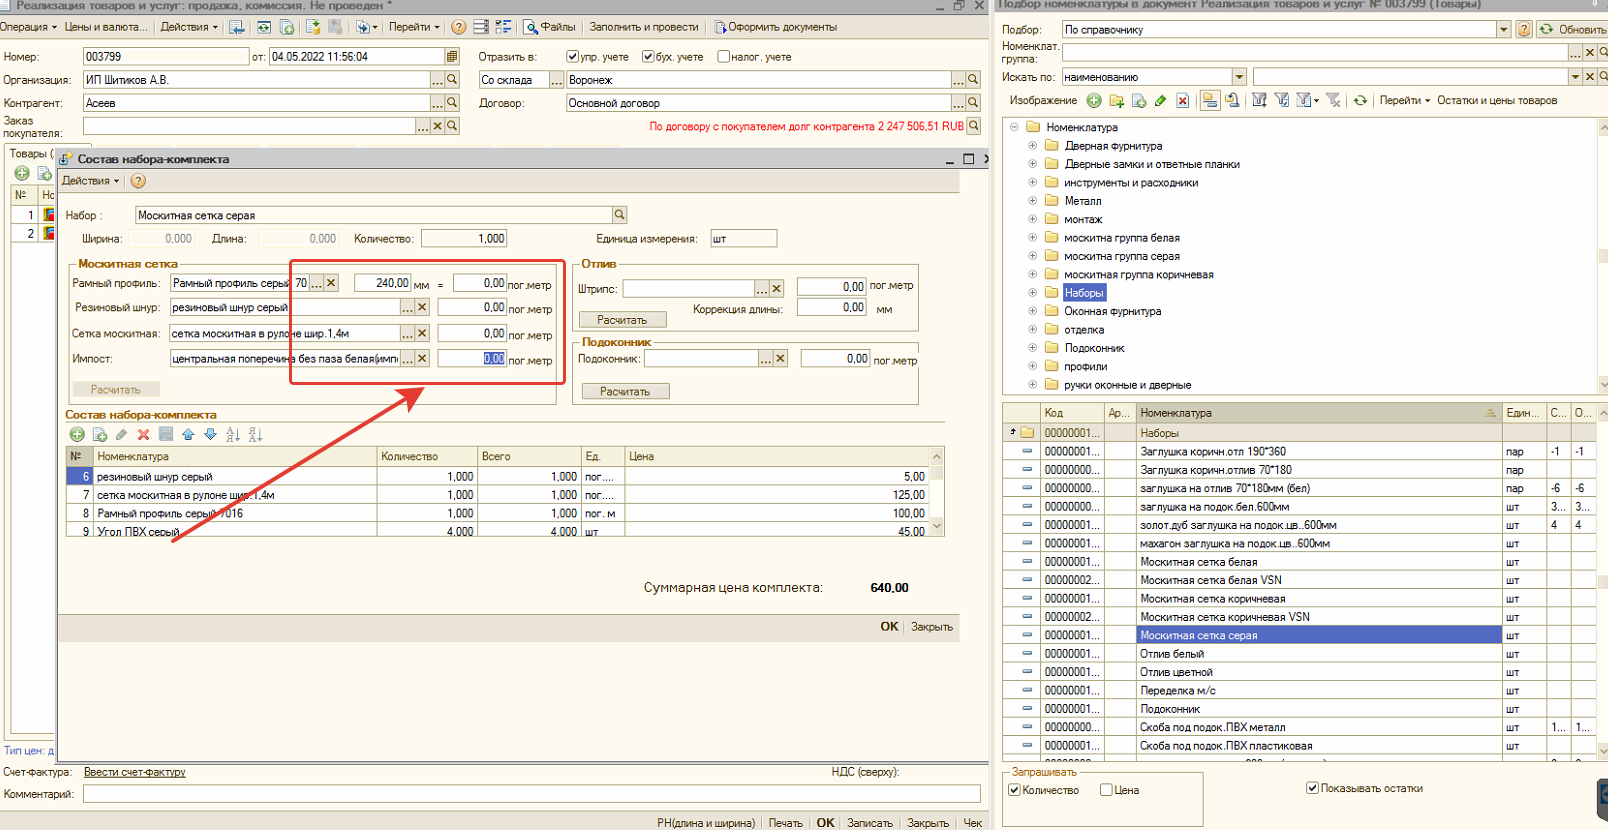
Task: Move the selected kit row up with the blue arrow
Action: click(188, 435)
